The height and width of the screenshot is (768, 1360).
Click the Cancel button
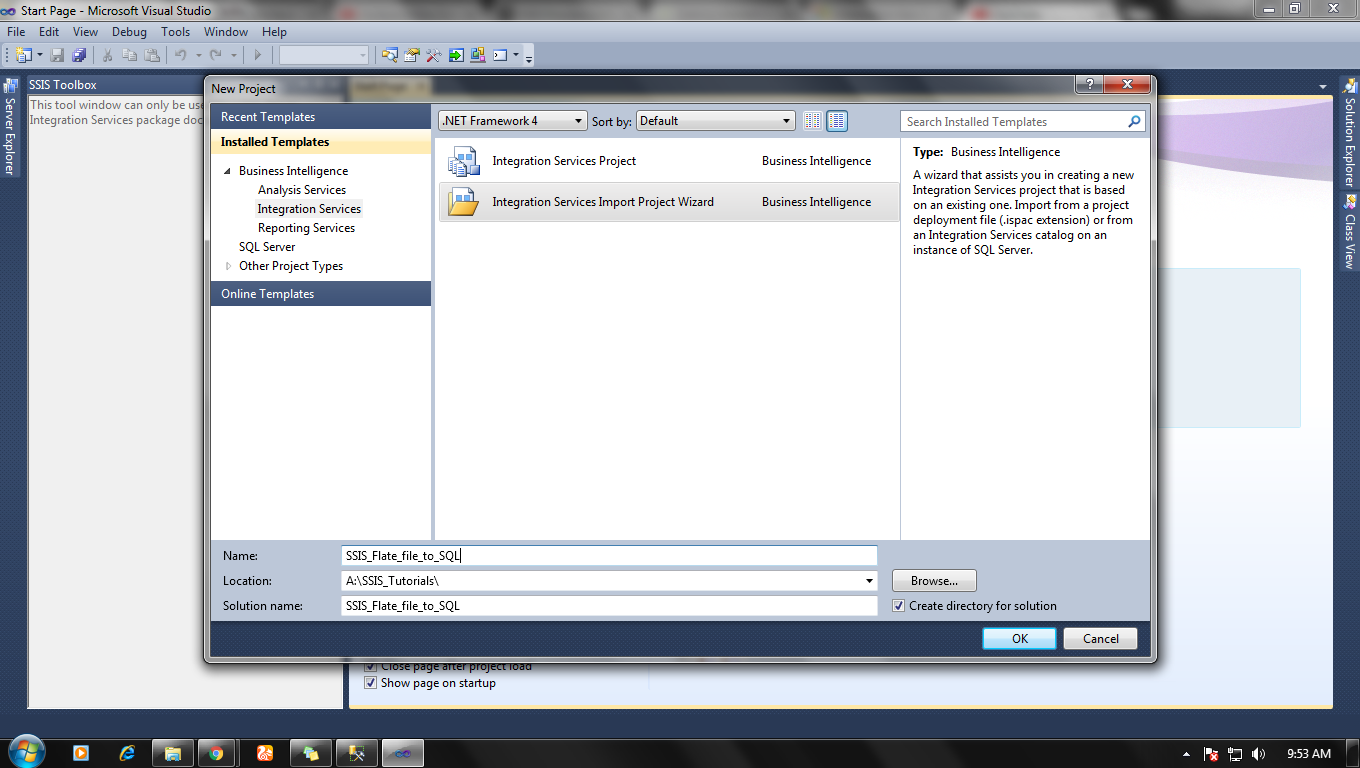coord(1100,639)
